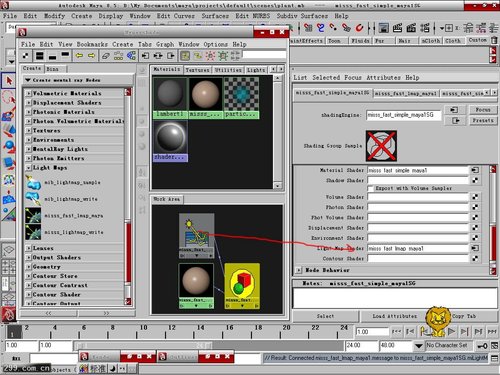Click map icon beside Photon Shader field
This screenshot has height=375, width=500.
coord(475,207)
